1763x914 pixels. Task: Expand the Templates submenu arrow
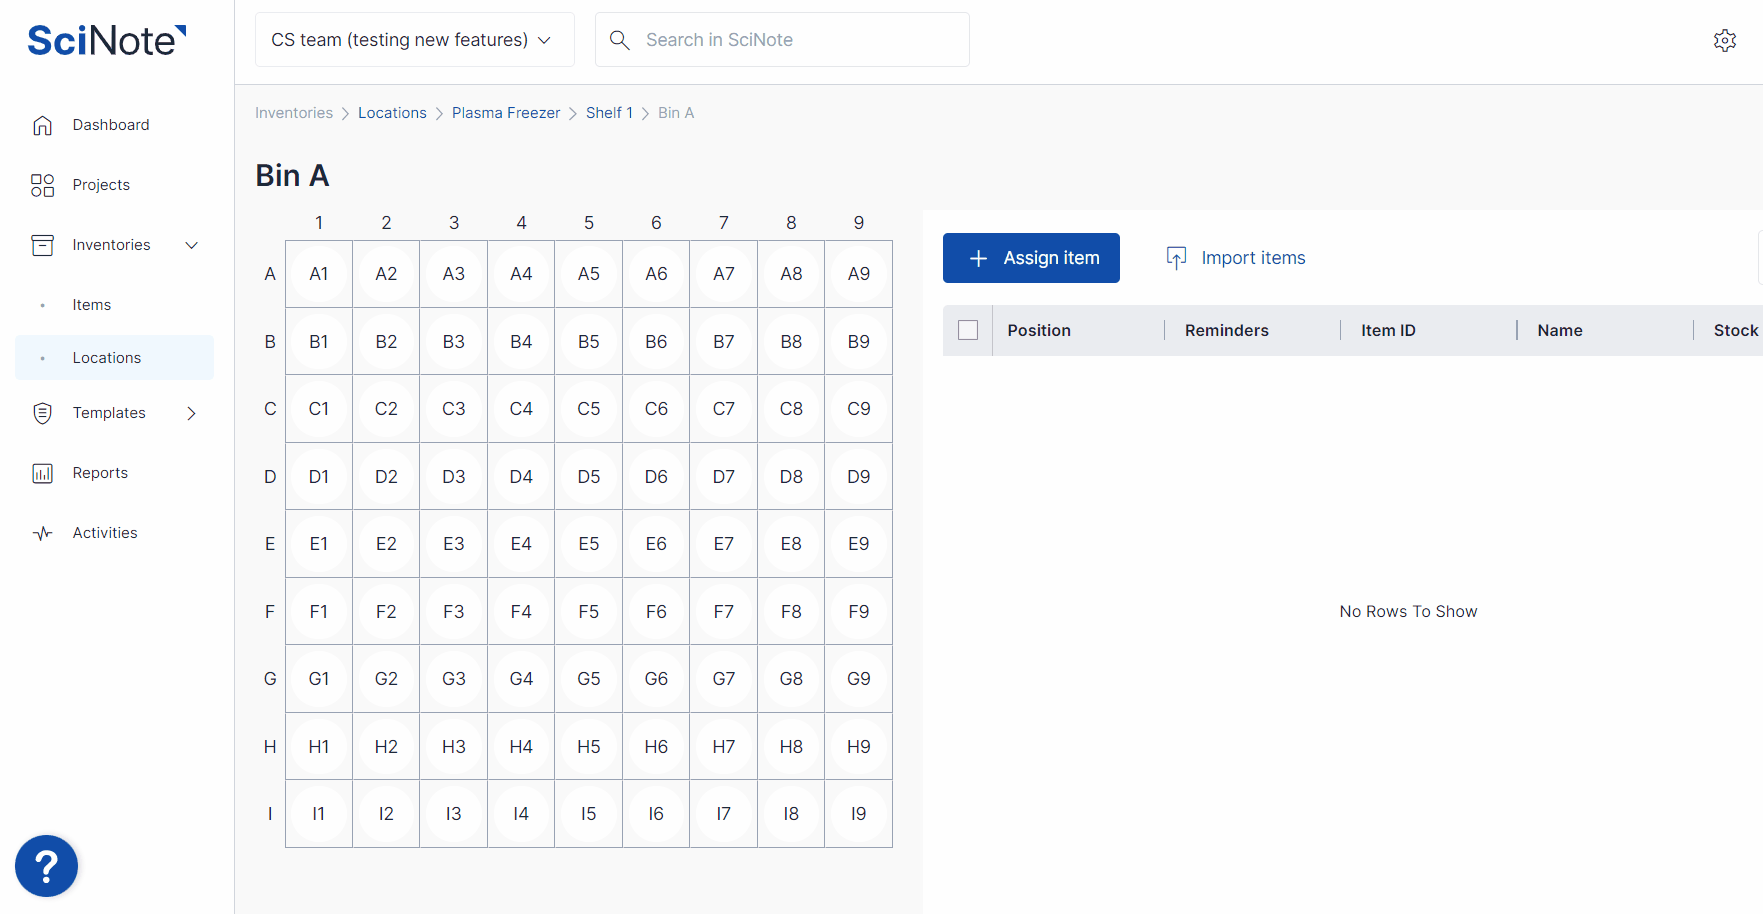tap(192, 413)
